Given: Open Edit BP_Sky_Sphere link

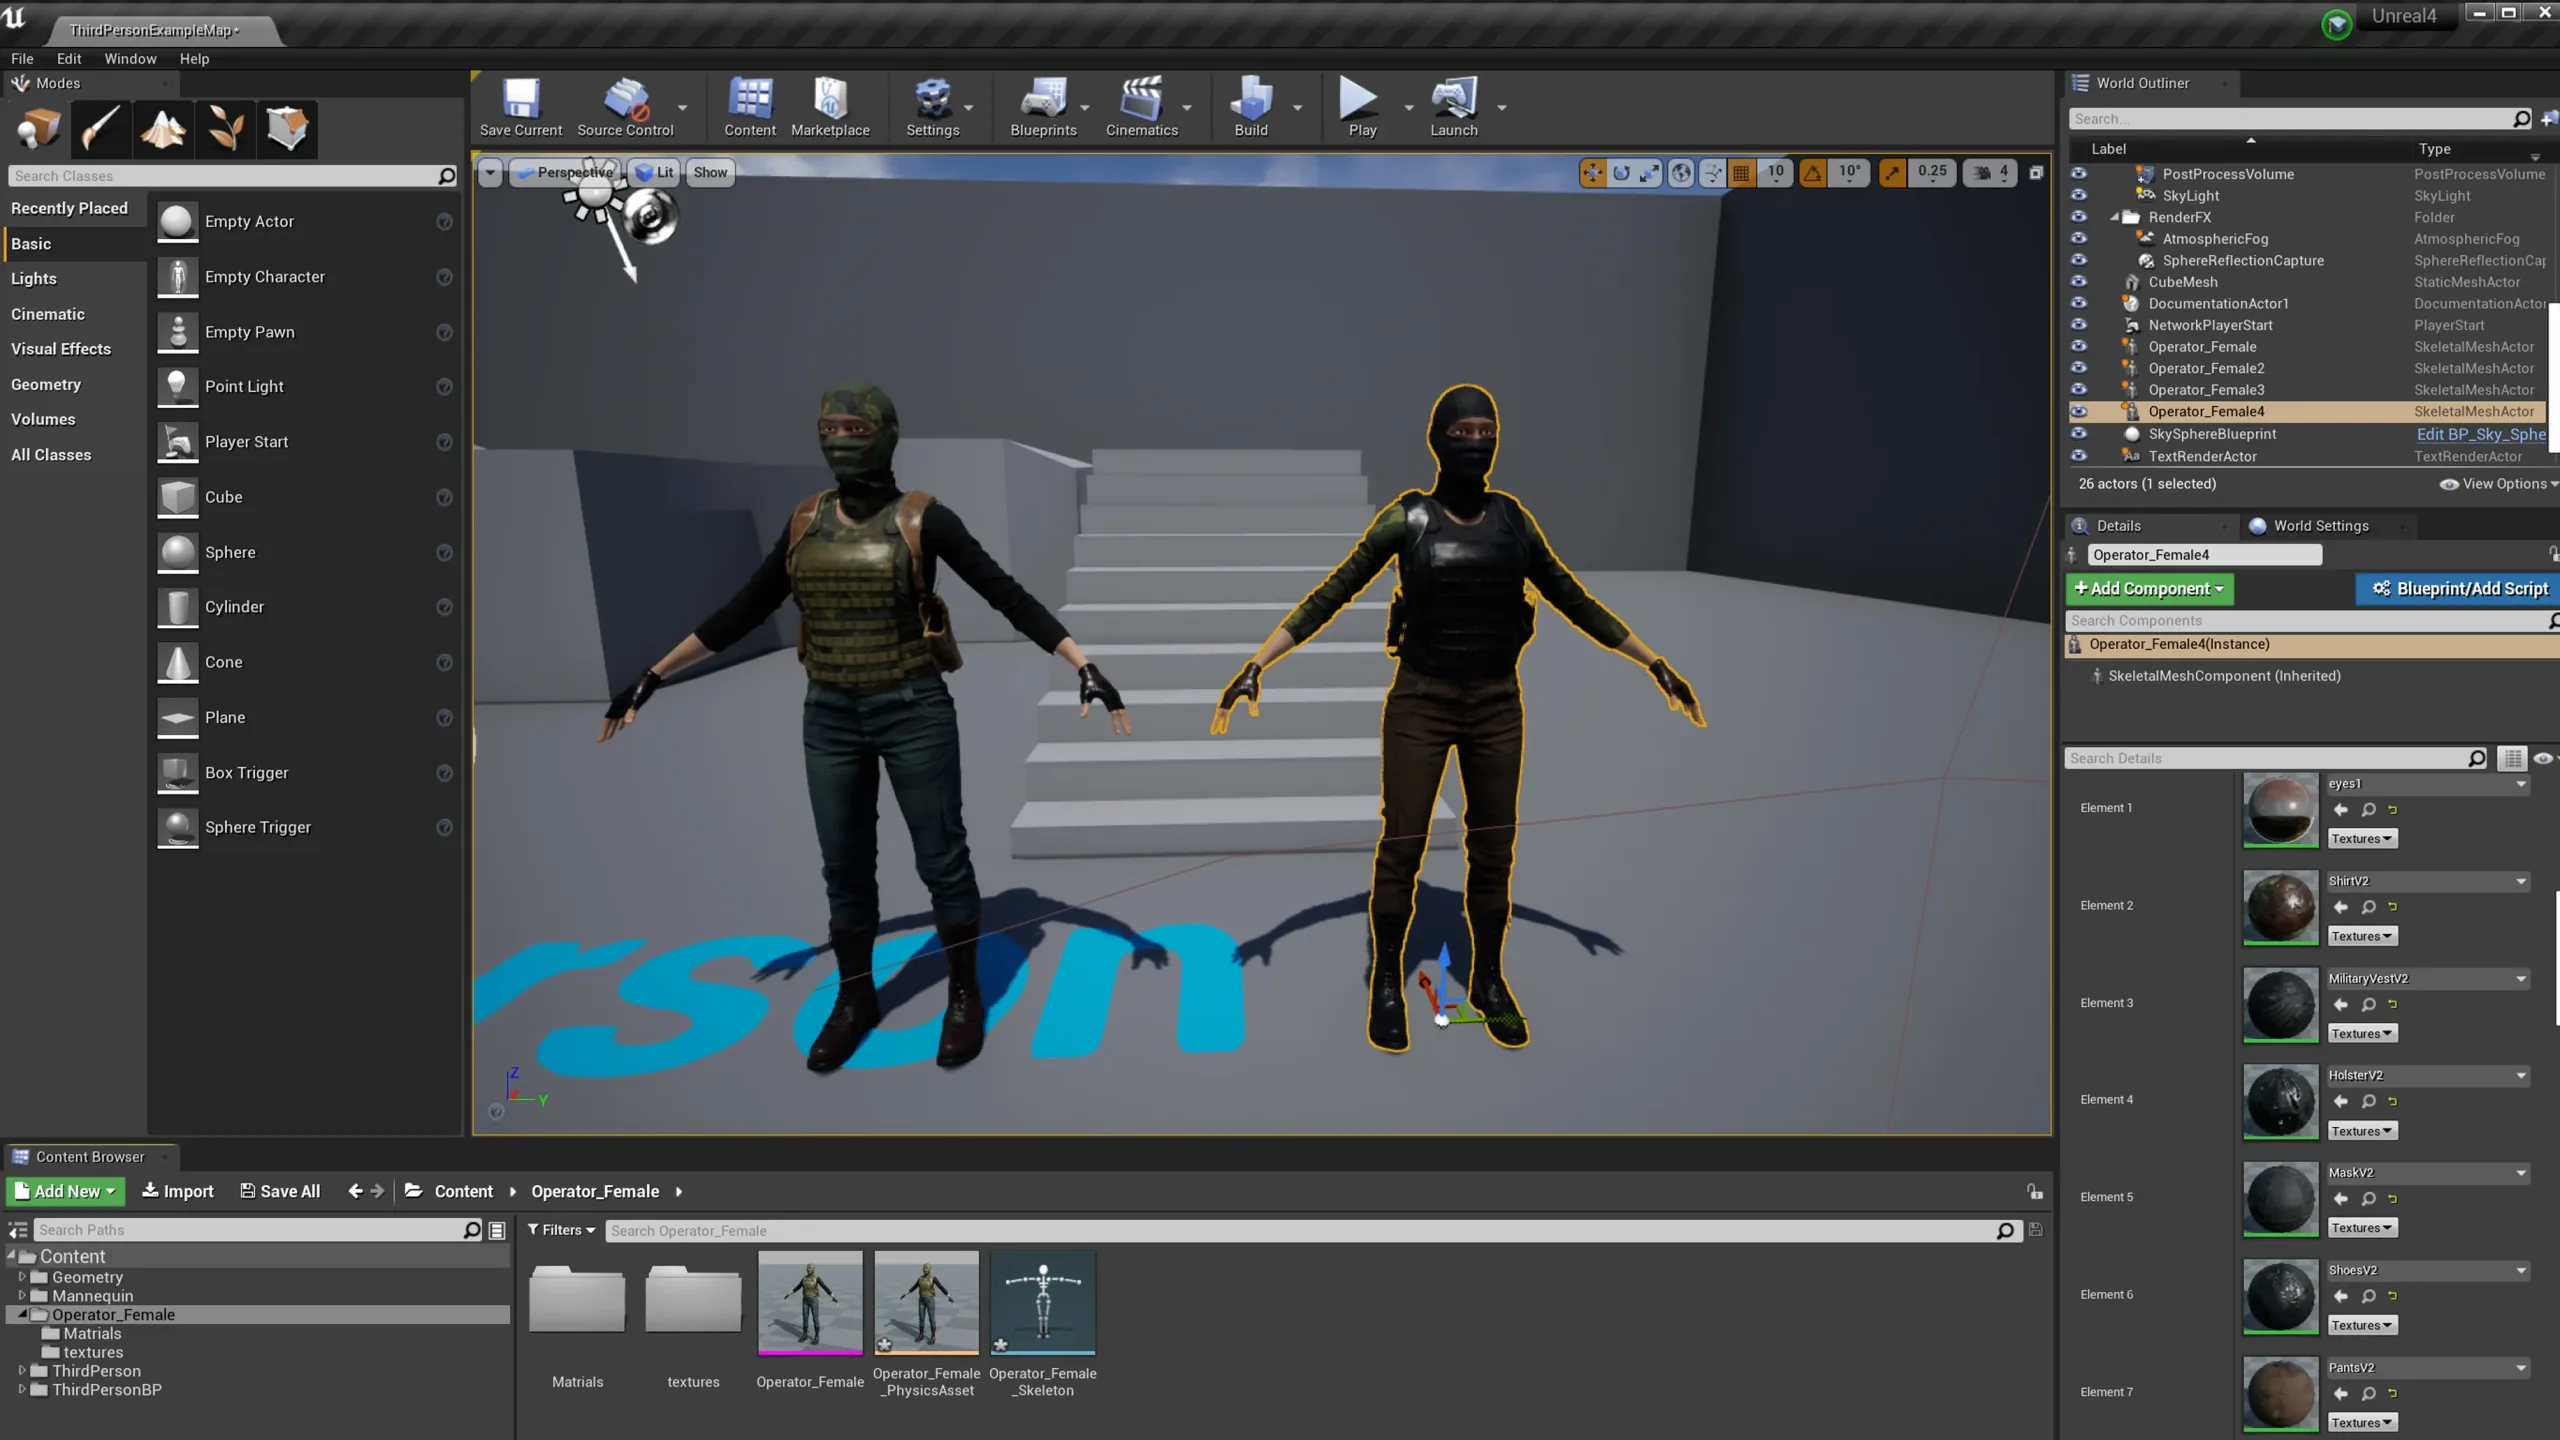Looking at the screenshot, I should pos(2480,434).
